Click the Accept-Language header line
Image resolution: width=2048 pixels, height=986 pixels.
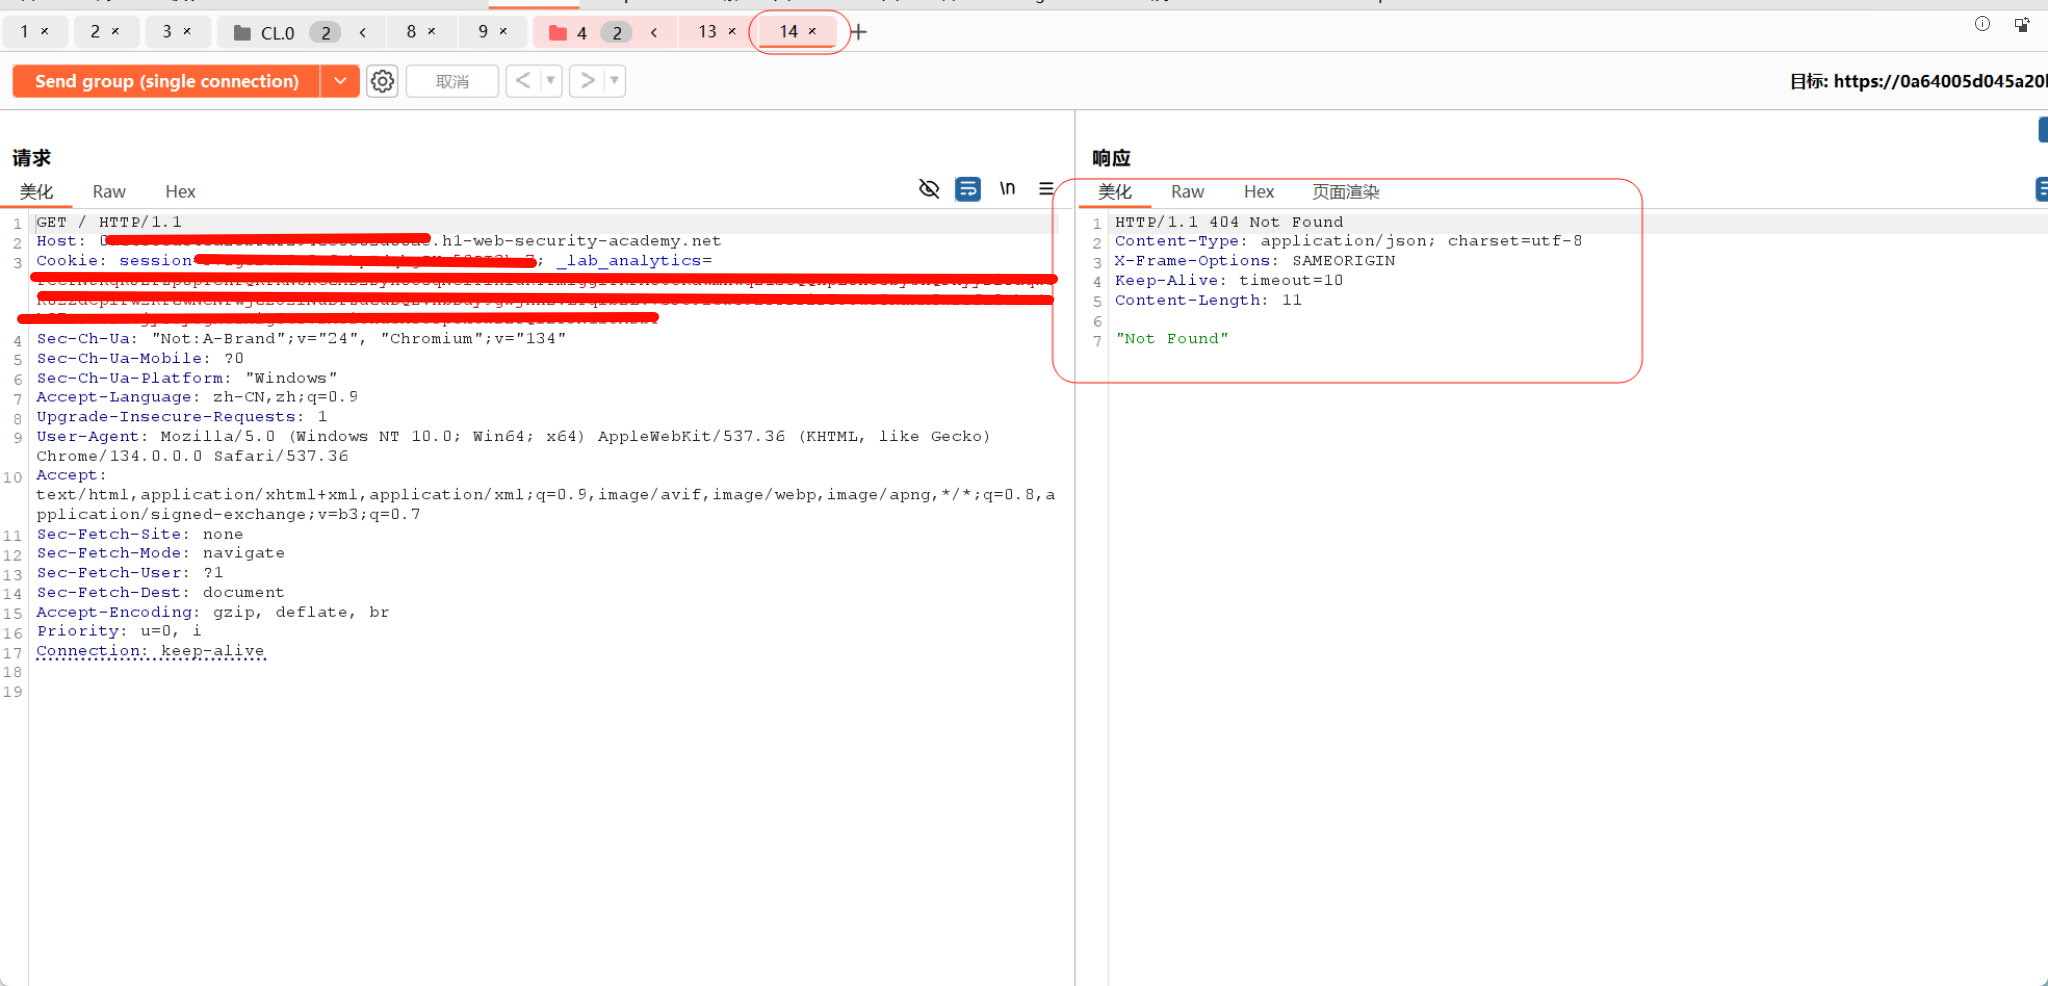point(197,397)
